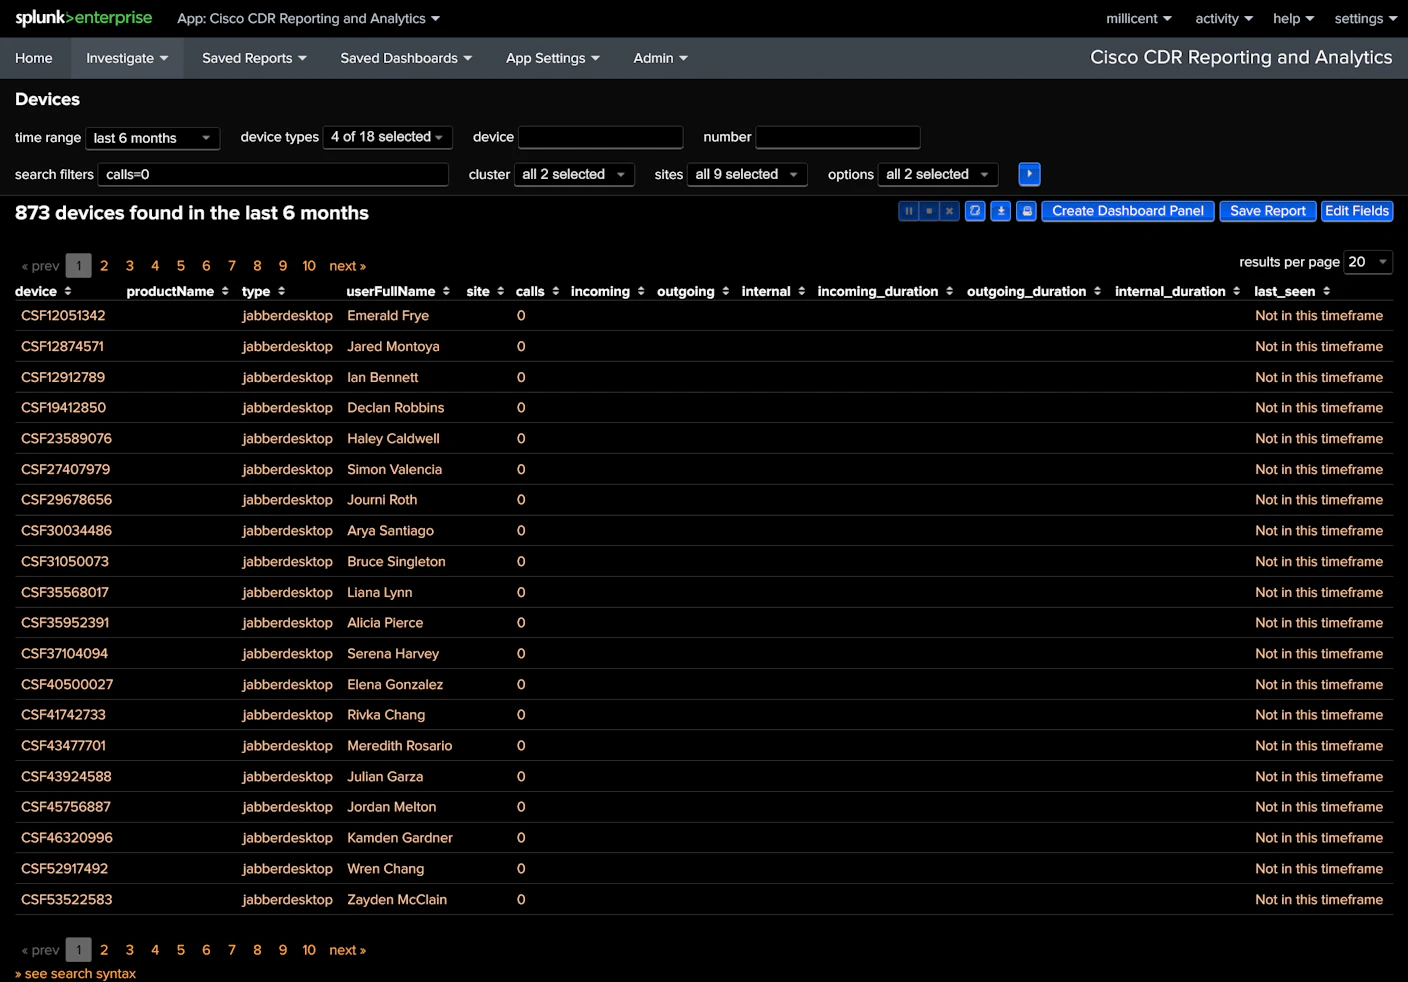Image resolution: width=1408 pixels, height=982 pixels.
Task: Go to page 2 in top pagination
Action: 104,266
